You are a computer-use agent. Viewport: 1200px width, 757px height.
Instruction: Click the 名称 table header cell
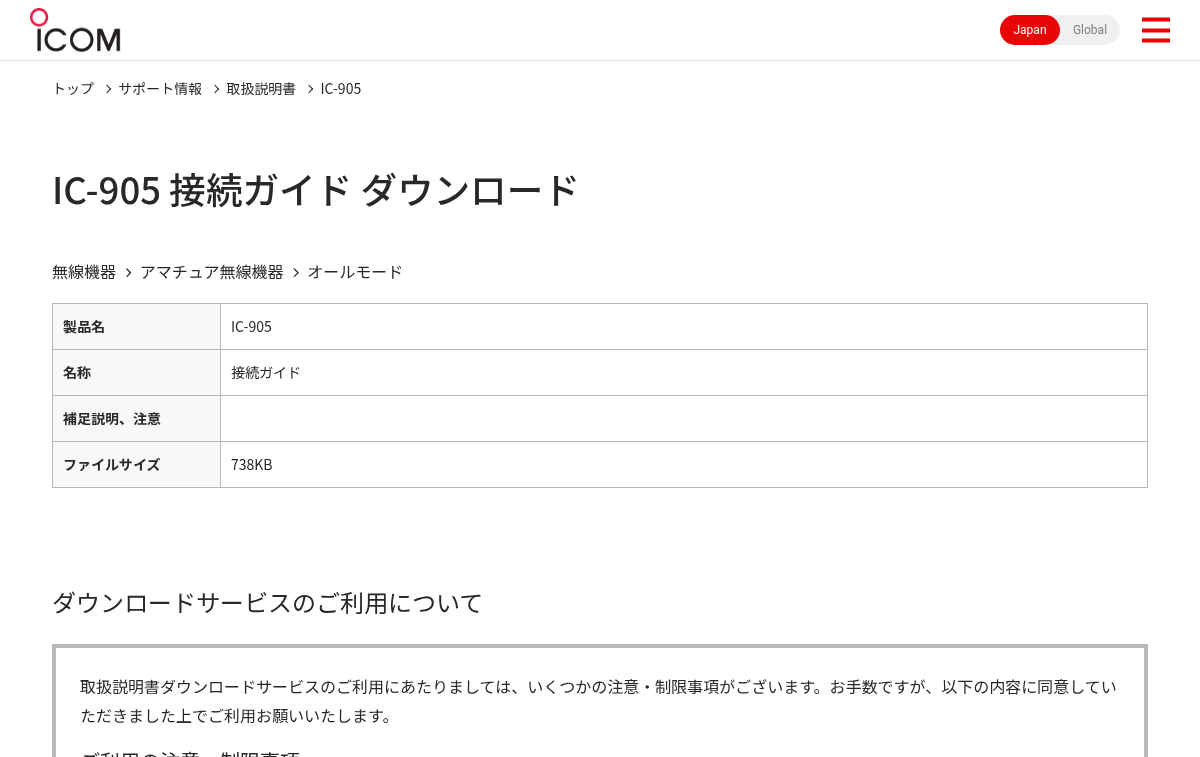[136, 373]
